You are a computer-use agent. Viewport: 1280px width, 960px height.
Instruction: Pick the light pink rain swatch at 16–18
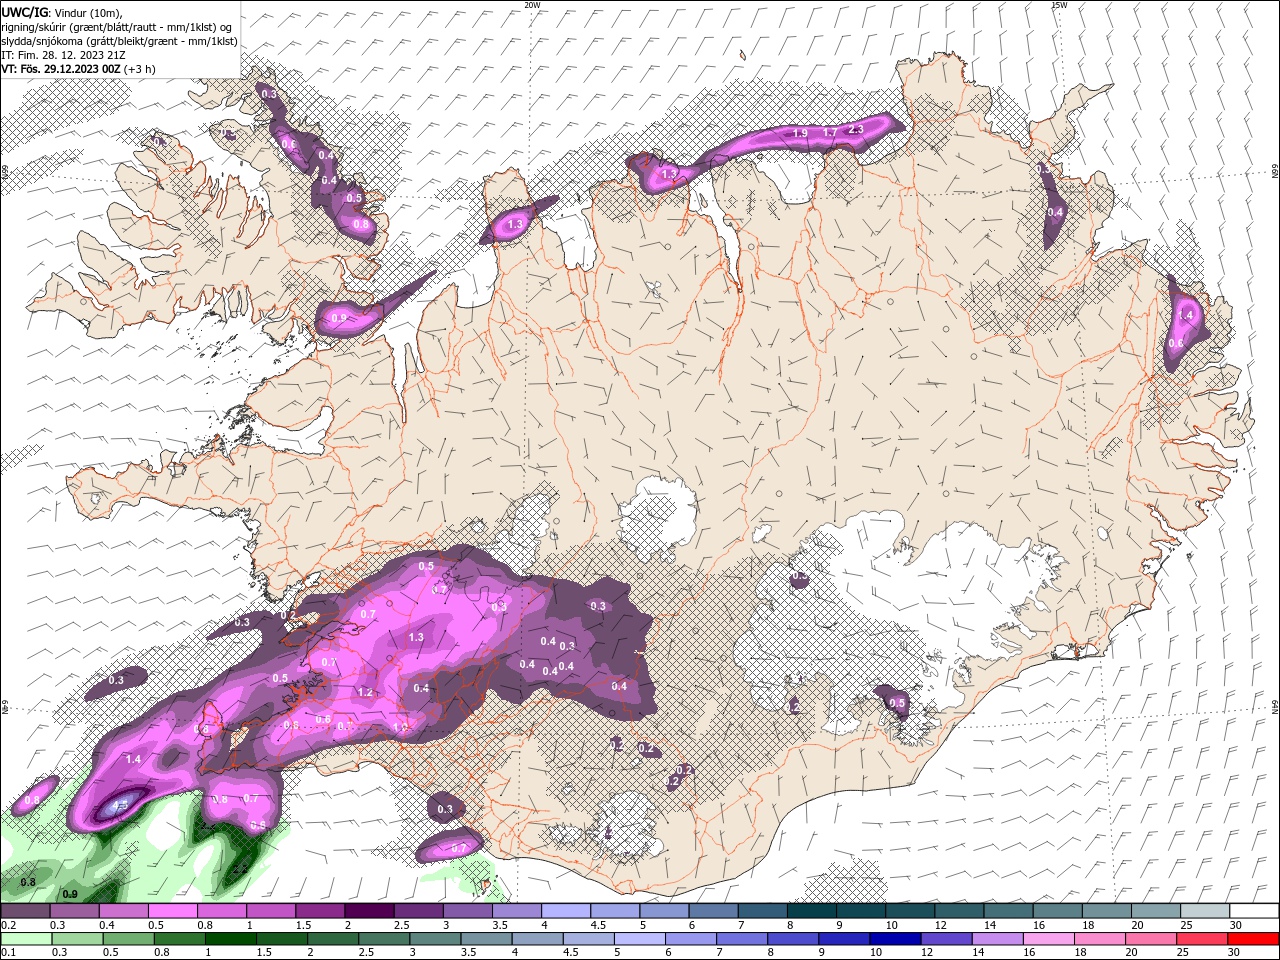pyautogui.click(x=1048, y=938)
